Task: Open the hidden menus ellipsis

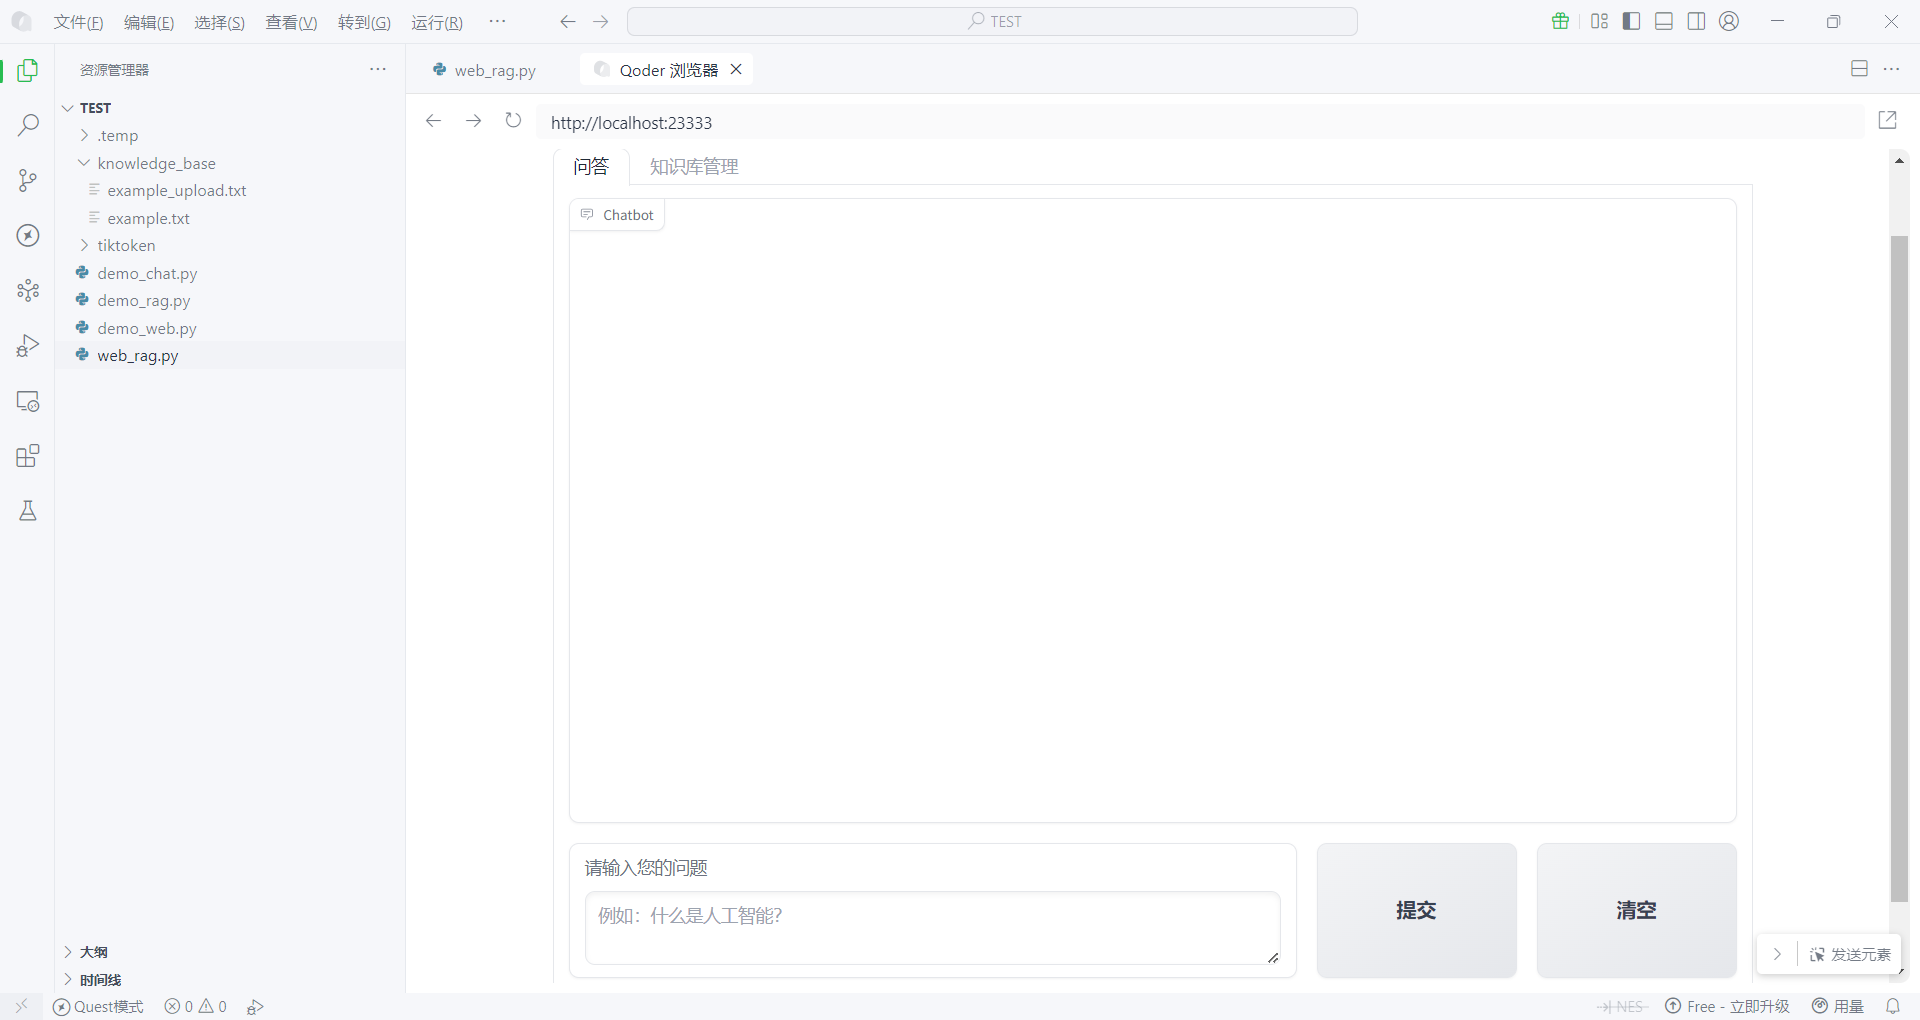Action: point(497,21)
